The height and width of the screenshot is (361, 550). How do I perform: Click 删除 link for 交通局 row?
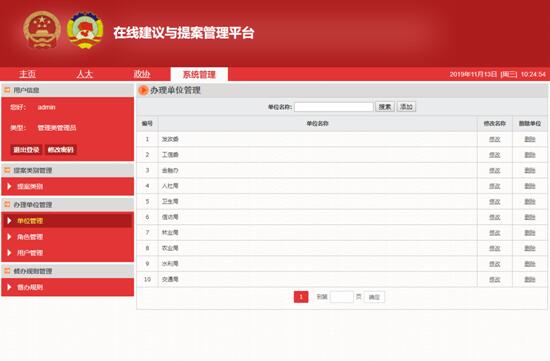(530, 280)
